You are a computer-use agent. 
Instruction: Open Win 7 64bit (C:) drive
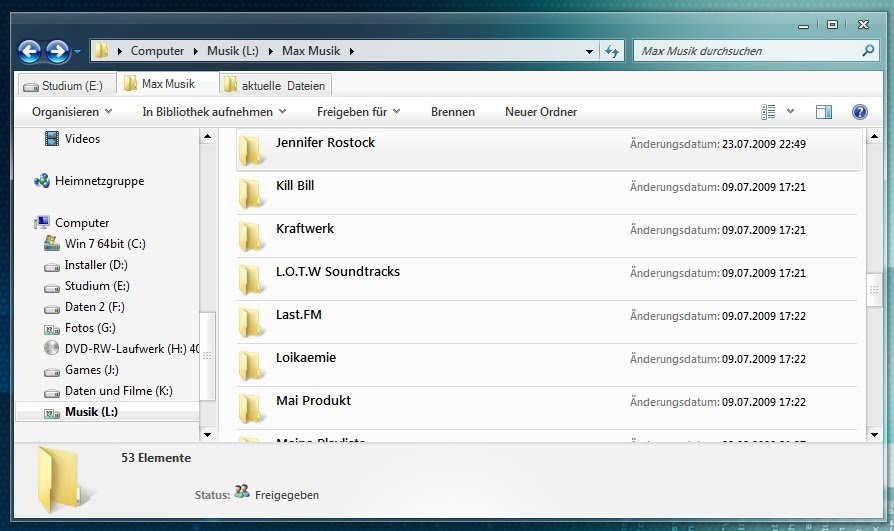click(x=105, y=244)
